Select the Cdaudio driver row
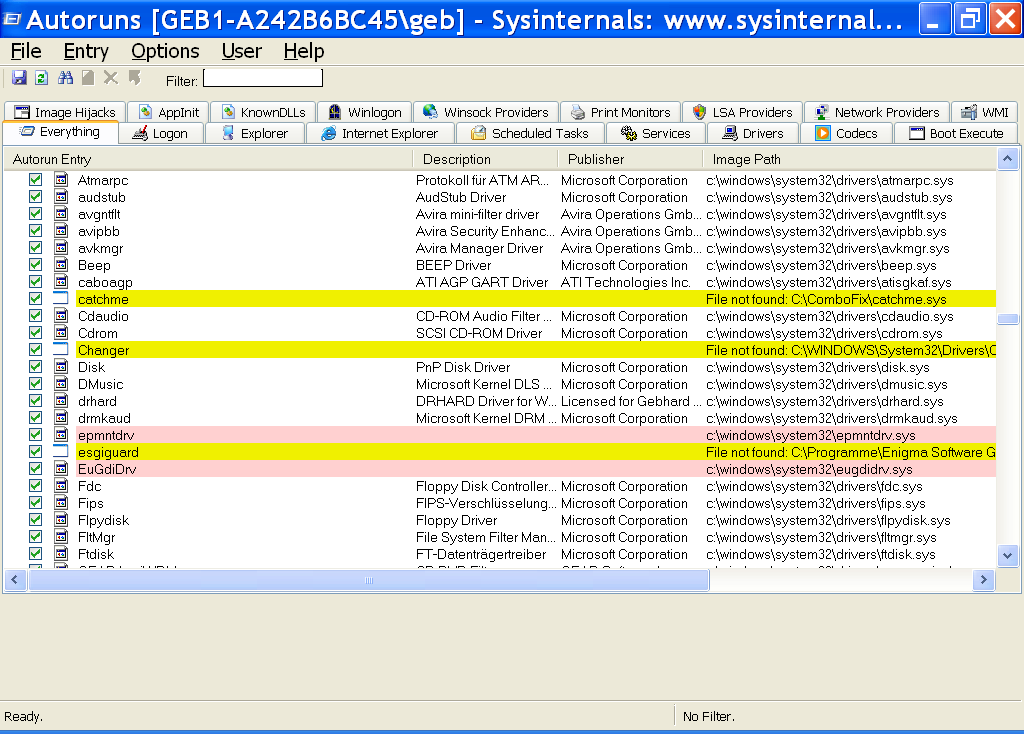This screenshot has height=734, width=1024. click(500, 315)
